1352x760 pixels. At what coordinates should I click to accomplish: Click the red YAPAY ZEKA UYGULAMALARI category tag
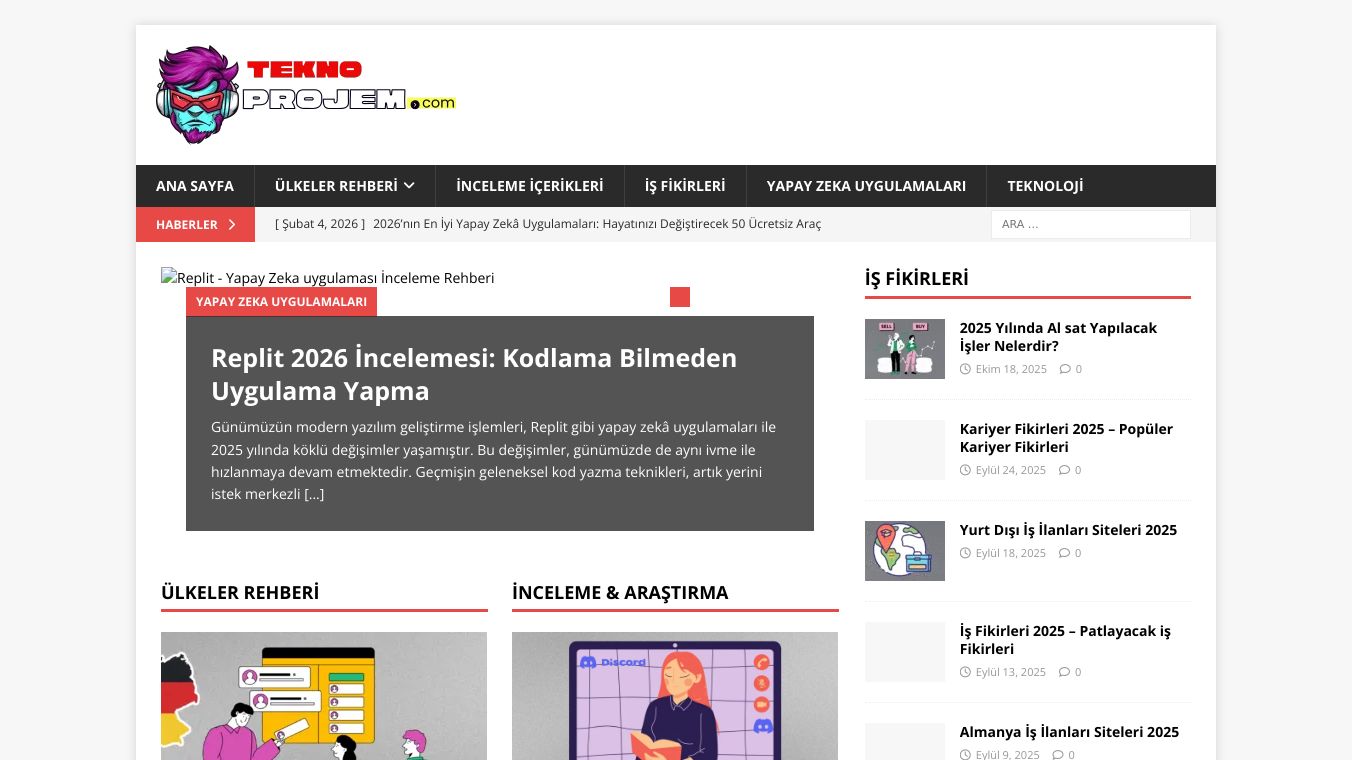[281, 301]
